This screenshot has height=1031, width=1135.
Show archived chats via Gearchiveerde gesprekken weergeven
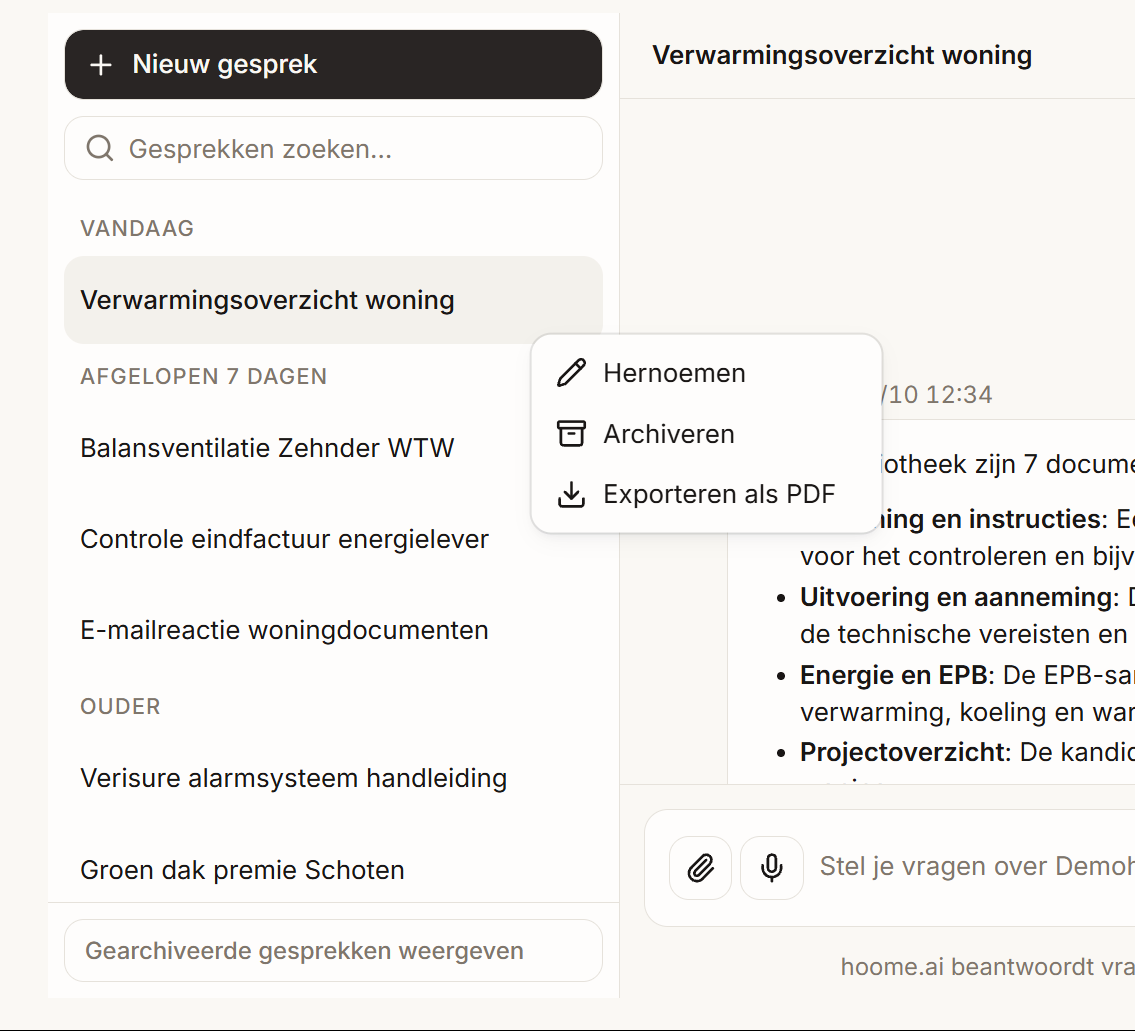(333, 951)
